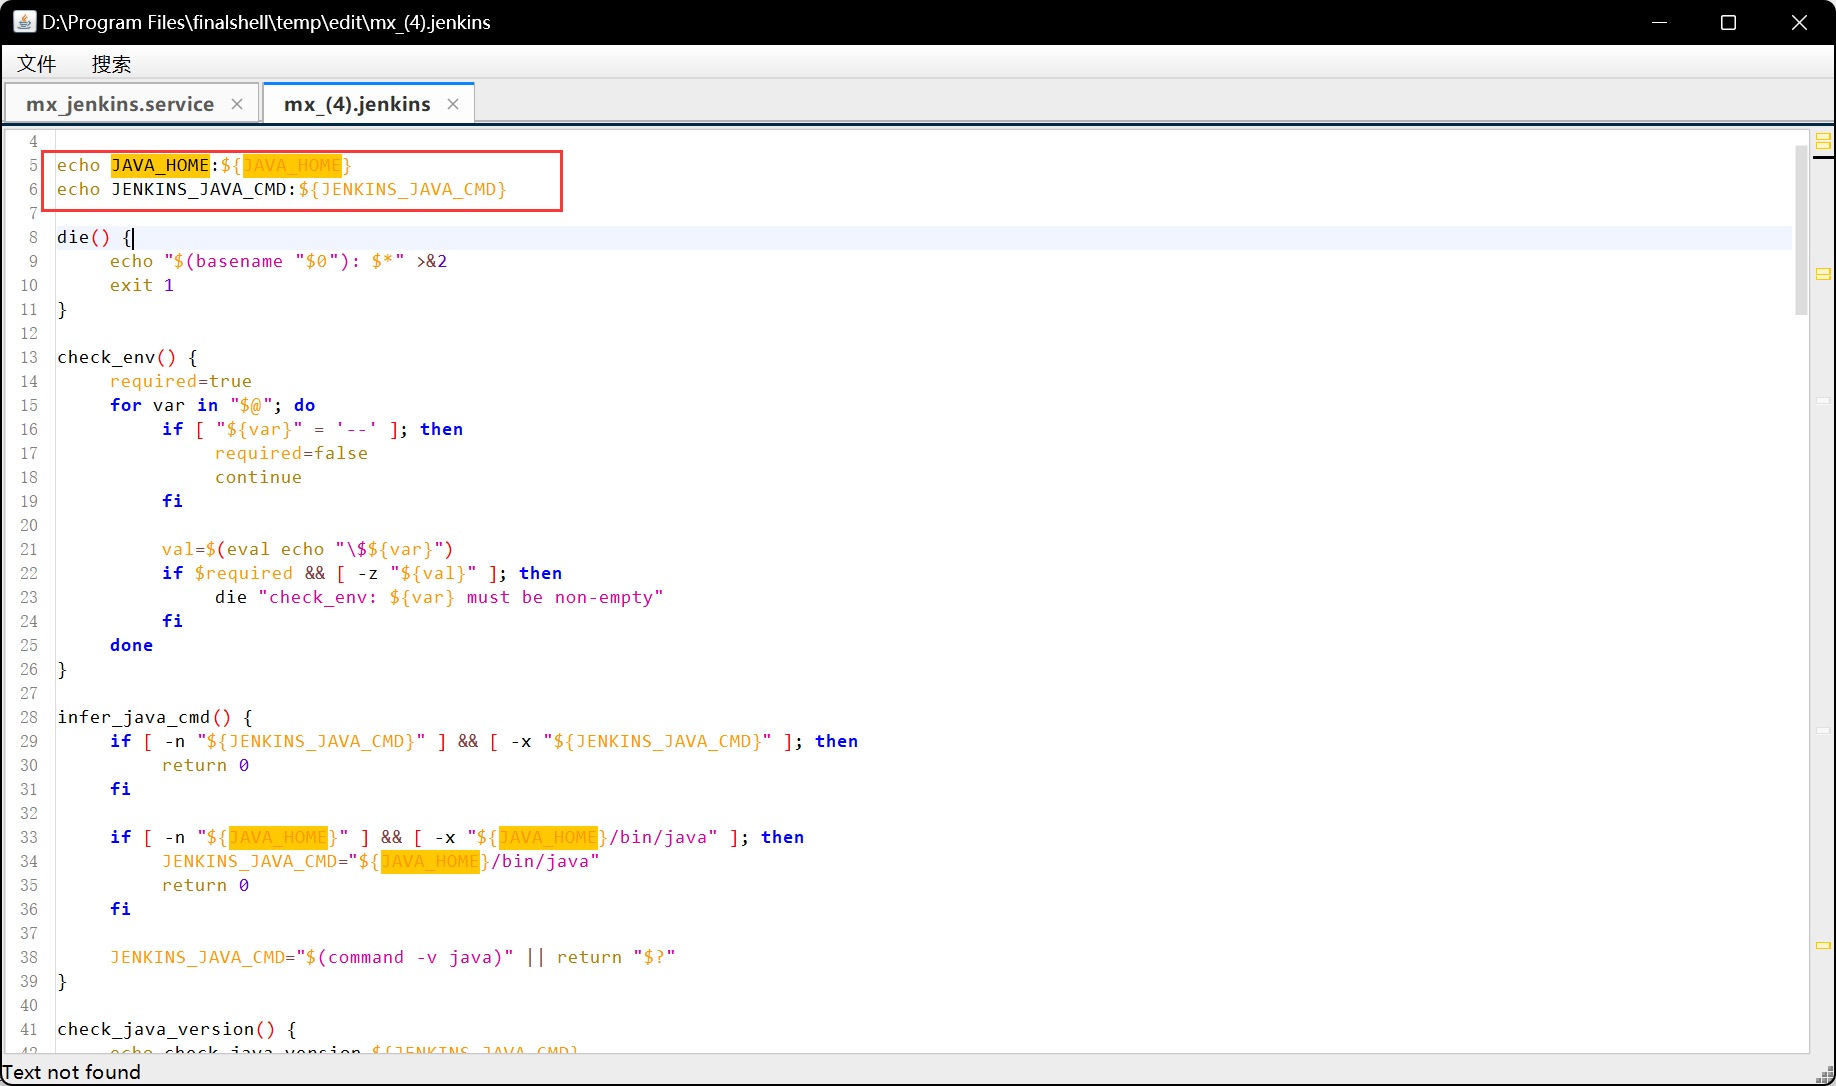Image resolution: width=1836 pixels, height=1086 pixels.
Task: Click the top yellow marker in error strip
Action: [x=1823, y=141]
